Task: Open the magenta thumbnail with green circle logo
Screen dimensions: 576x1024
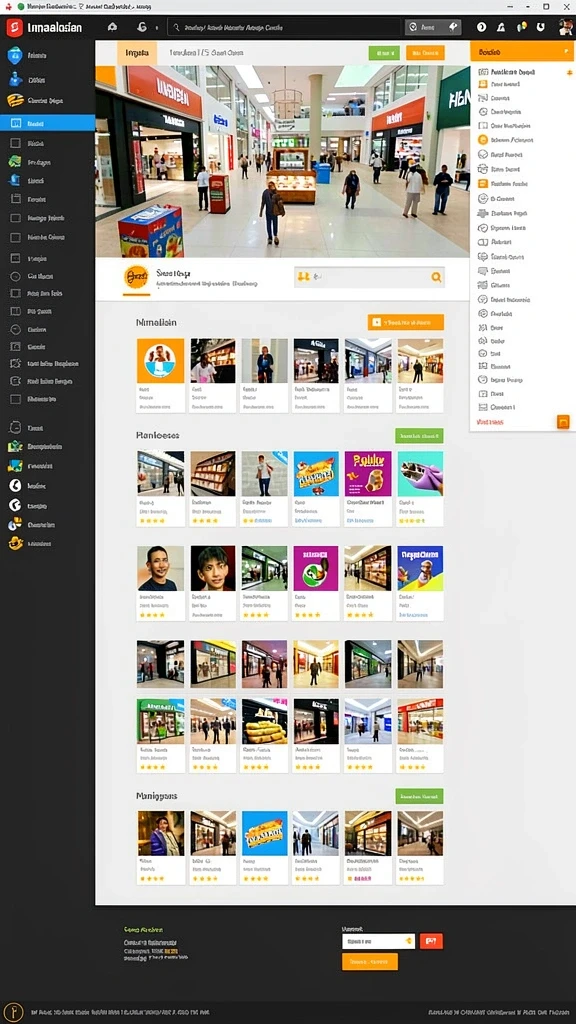Action: [316, 568]
